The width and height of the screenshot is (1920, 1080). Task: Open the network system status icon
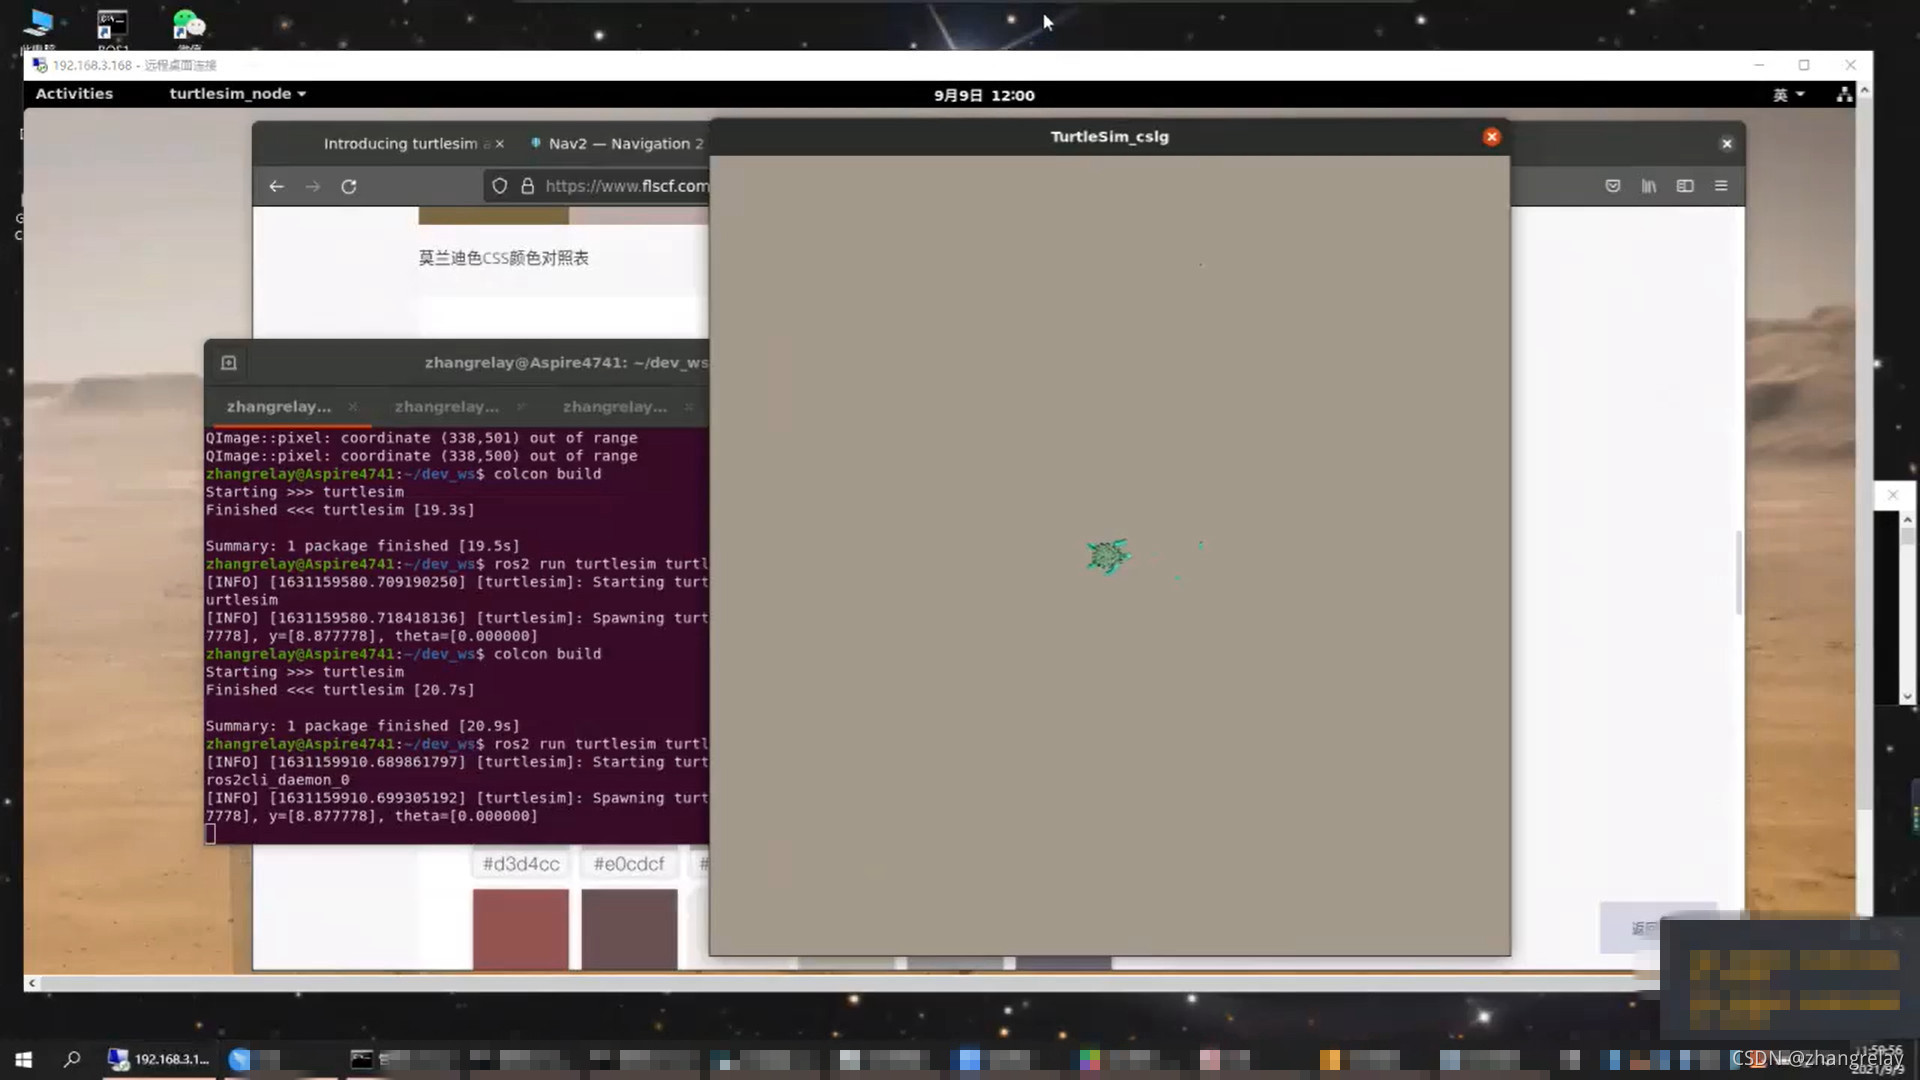(x=1844, y=95)
